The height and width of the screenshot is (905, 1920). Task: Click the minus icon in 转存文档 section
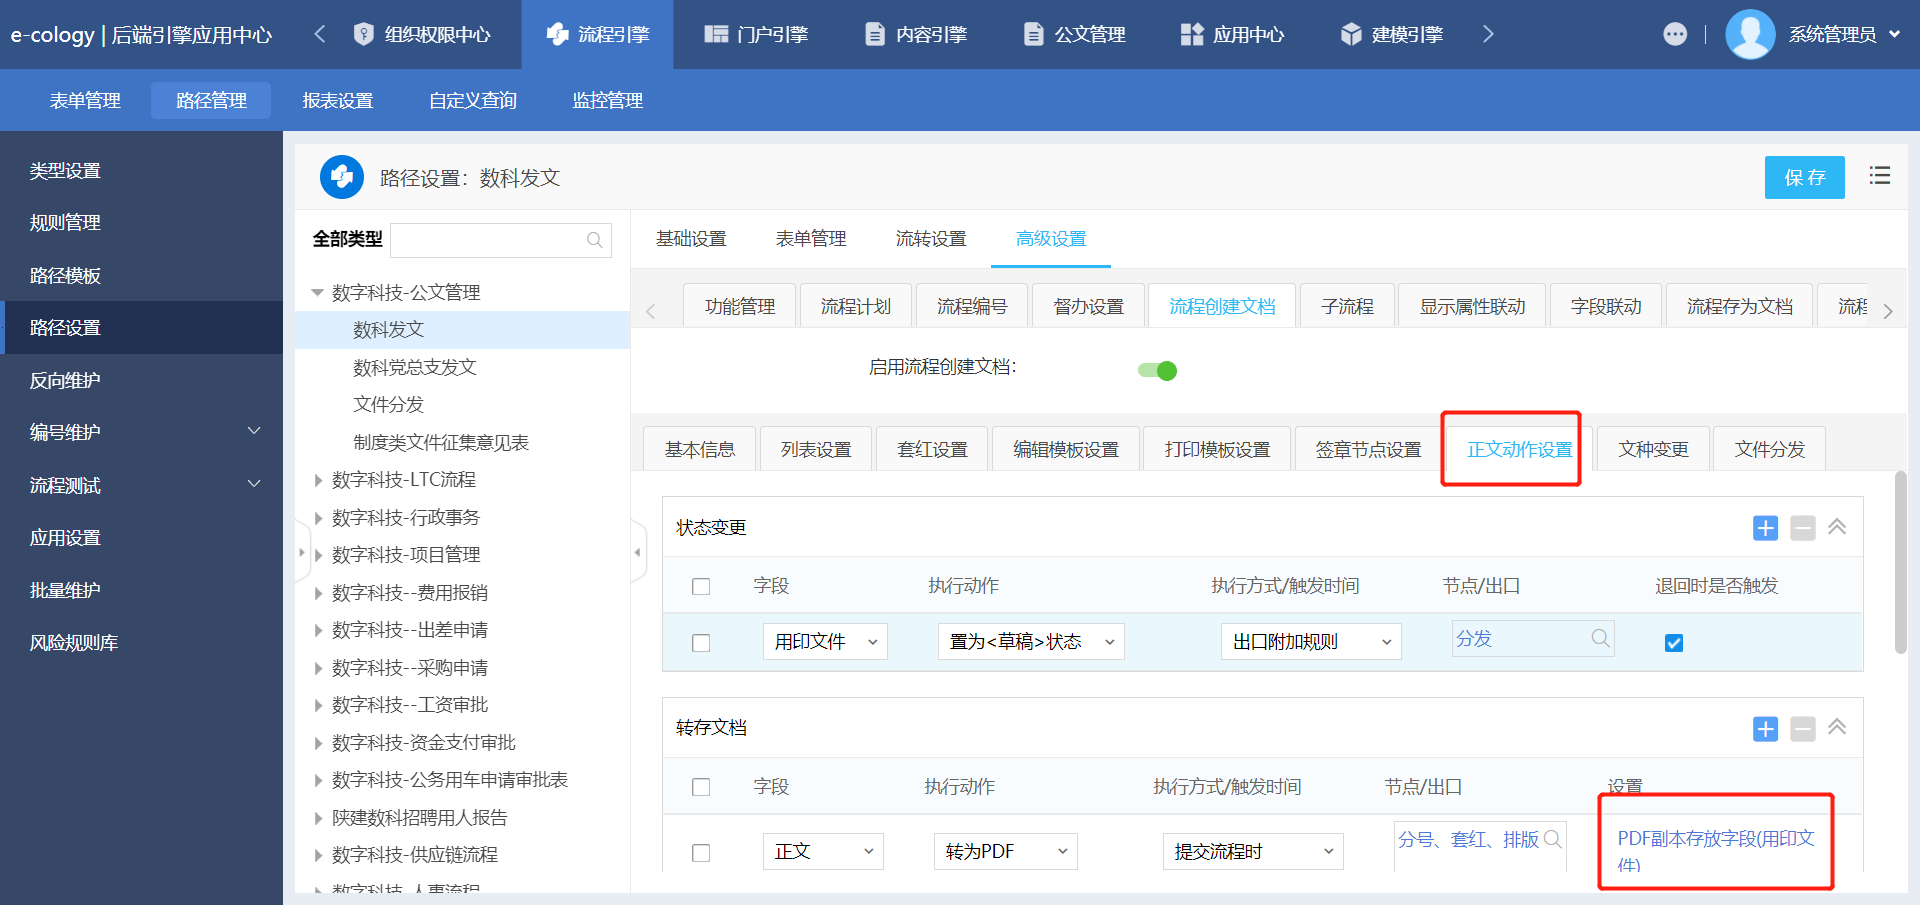(1802, 729)
